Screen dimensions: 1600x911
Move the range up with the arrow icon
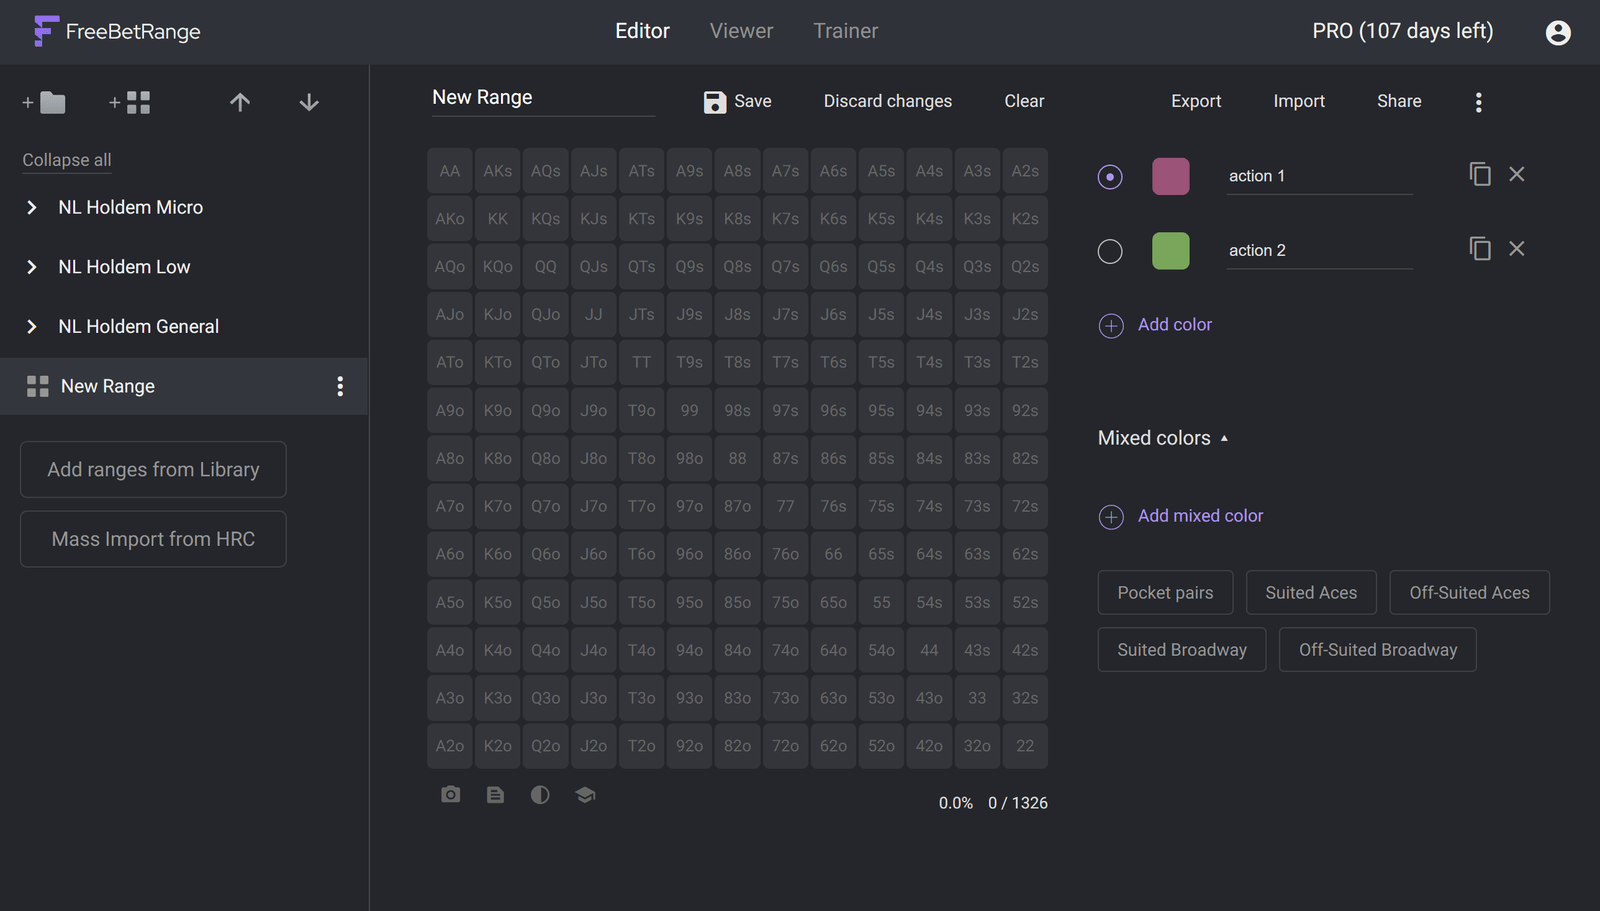240,102
